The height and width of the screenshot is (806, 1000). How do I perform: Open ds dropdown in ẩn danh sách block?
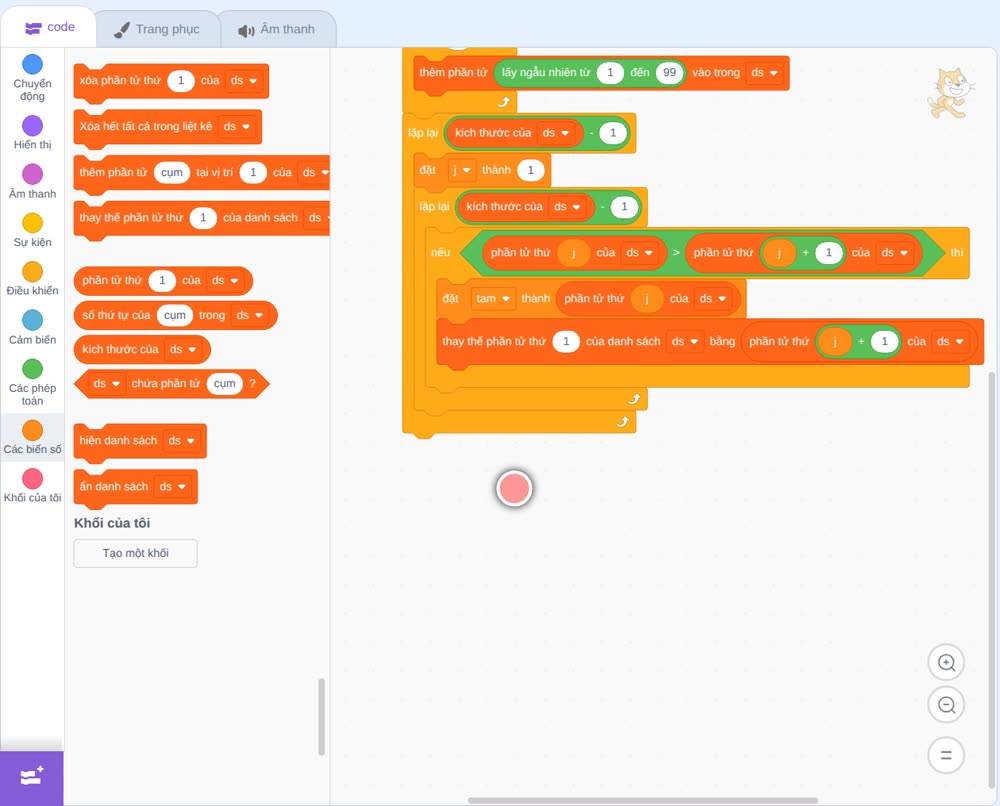tap(173, 487)
